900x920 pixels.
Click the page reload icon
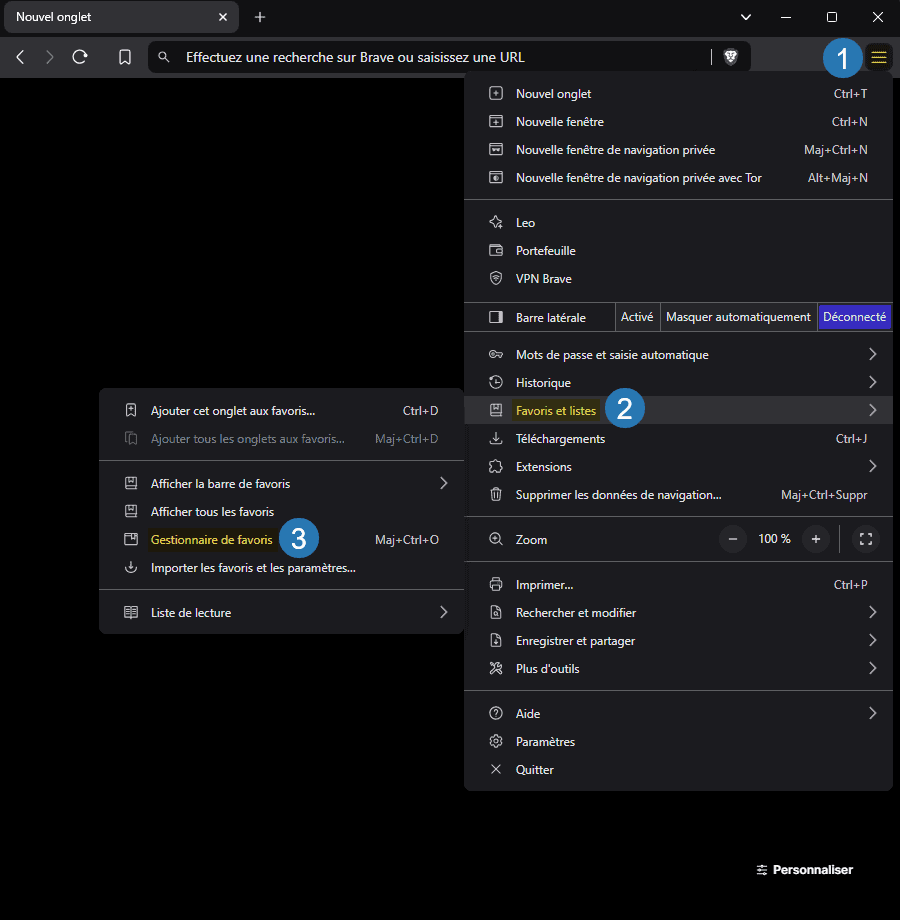(80, 57)
